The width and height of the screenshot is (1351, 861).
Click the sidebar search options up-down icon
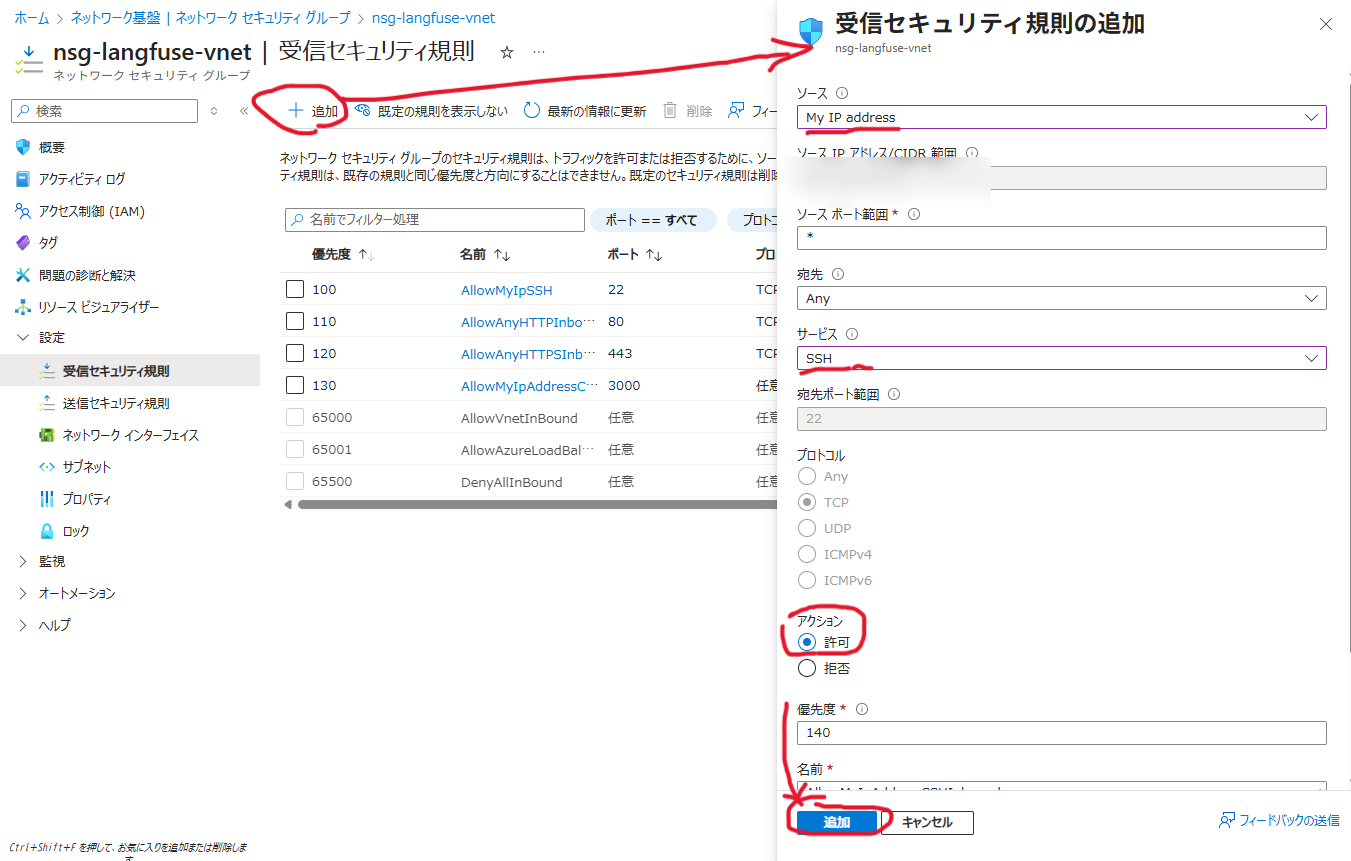coord(214,111)
